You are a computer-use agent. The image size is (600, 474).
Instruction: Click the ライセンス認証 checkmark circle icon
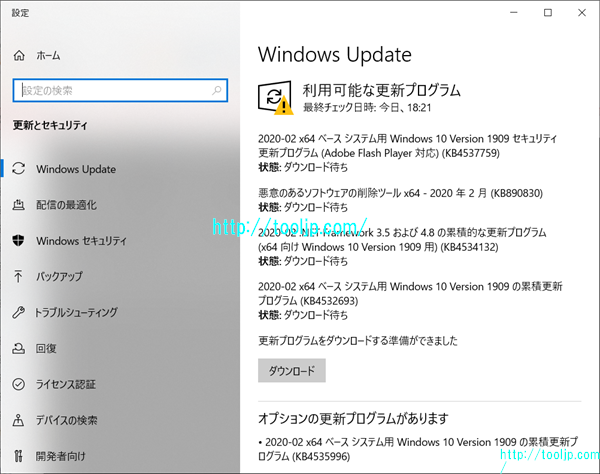click(x=18, y=384)
